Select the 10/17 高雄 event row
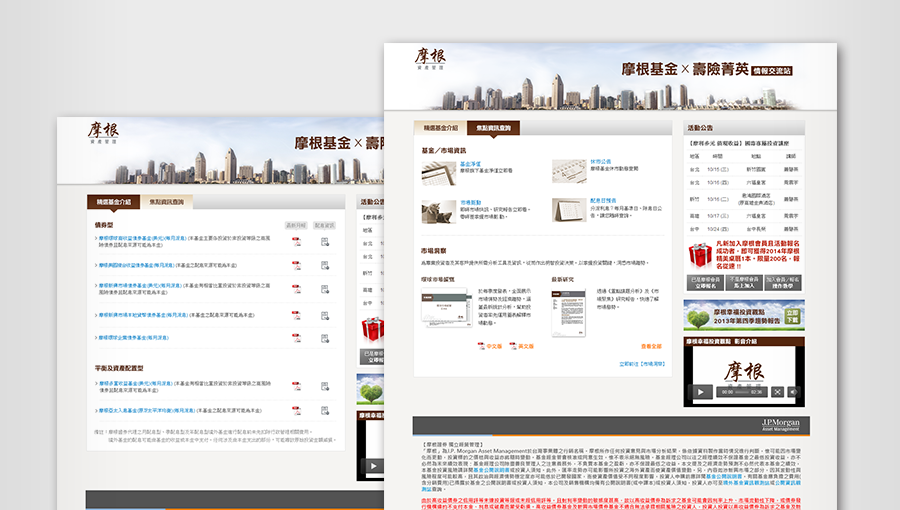The width and height of the screenshot is (900, 510). (x=744, y=216)
